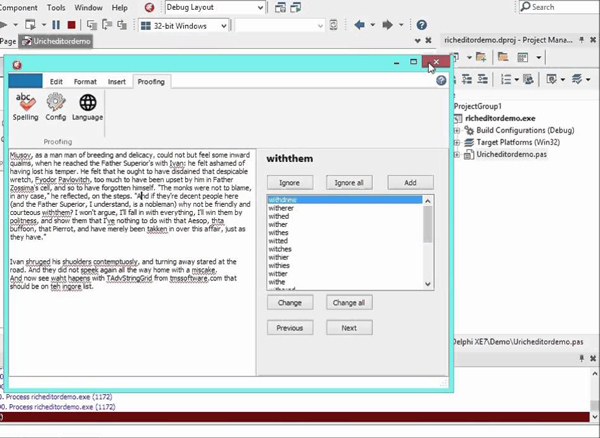The image size is (600, 438).
Task: Open the Window menu
Action: [x=88, y=7]
